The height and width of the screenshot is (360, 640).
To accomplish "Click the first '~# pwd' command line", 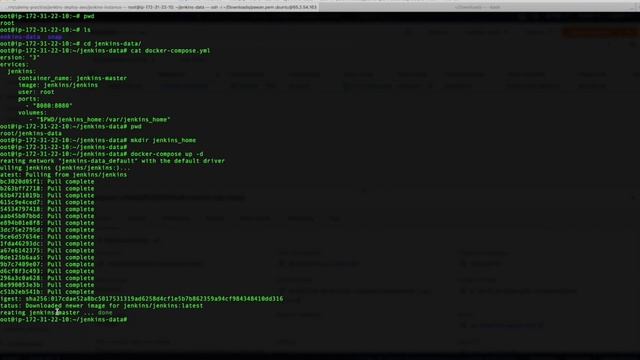I will pos(47,16).
